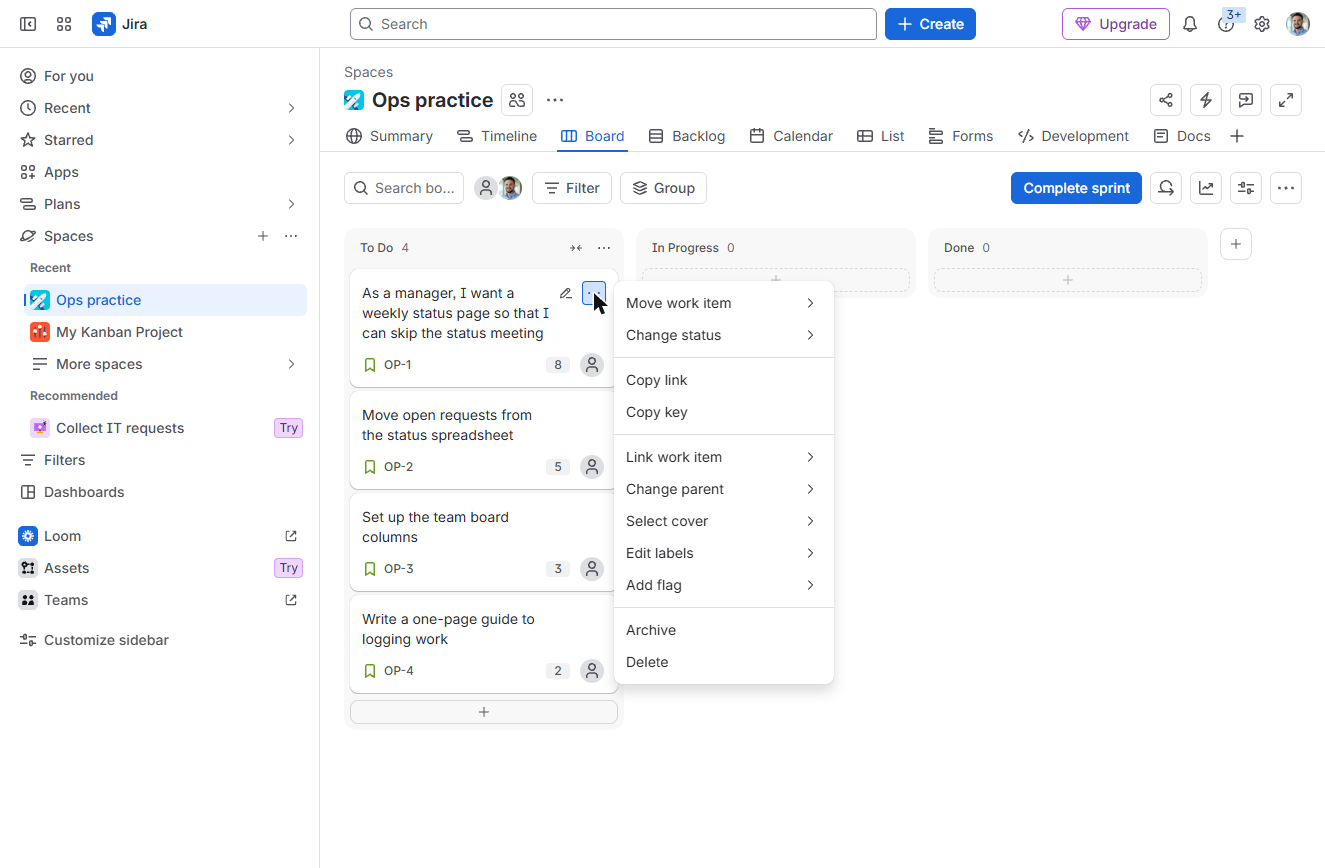Viewport: 1325px width, 868px height.
Task: Select Copy link in the context menu
Action: 724,380
